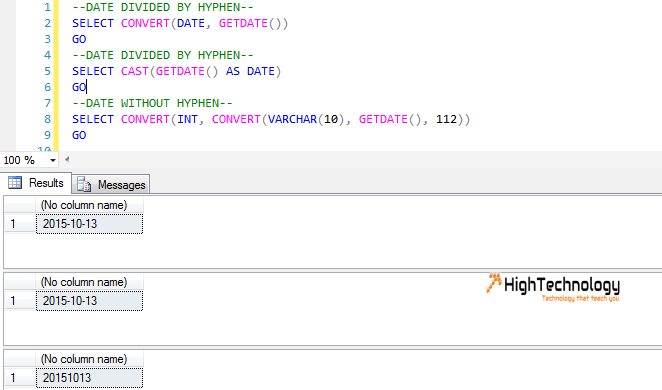The image size is (662, 390).
Task: Click the VARCHAR keyword on line 8
Action: 292,119
